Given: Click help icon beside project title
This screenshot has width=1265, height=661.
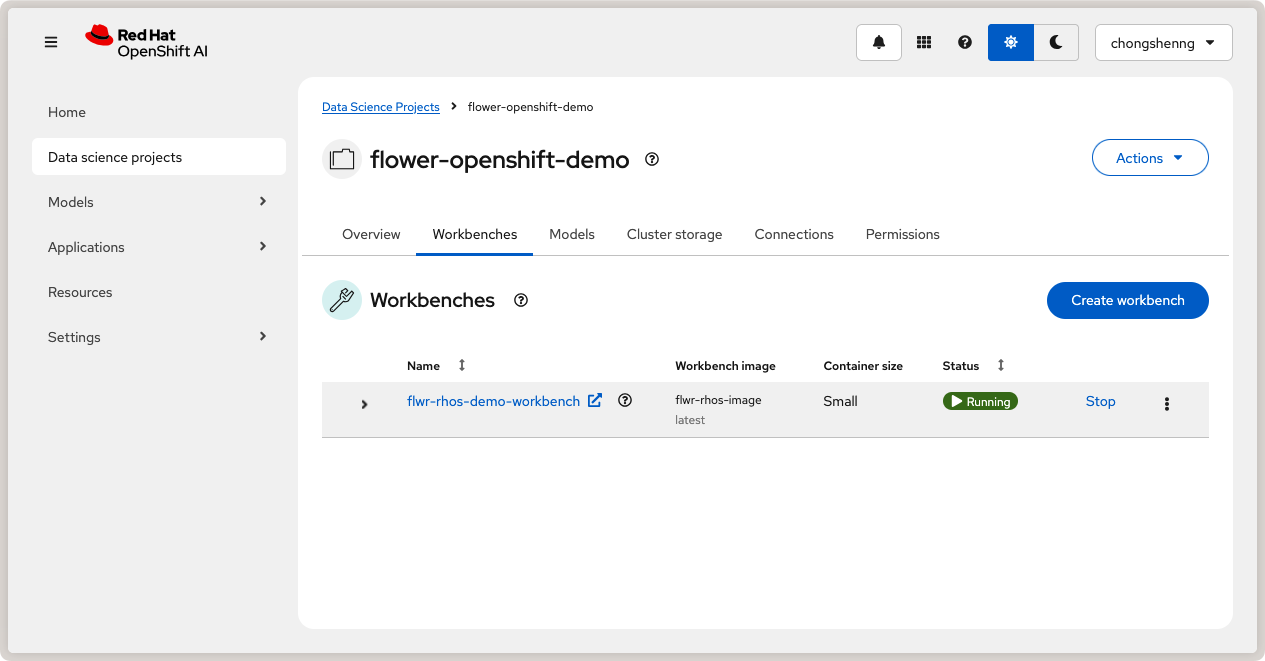Looking at the screenshot, I should click(652, 159).
